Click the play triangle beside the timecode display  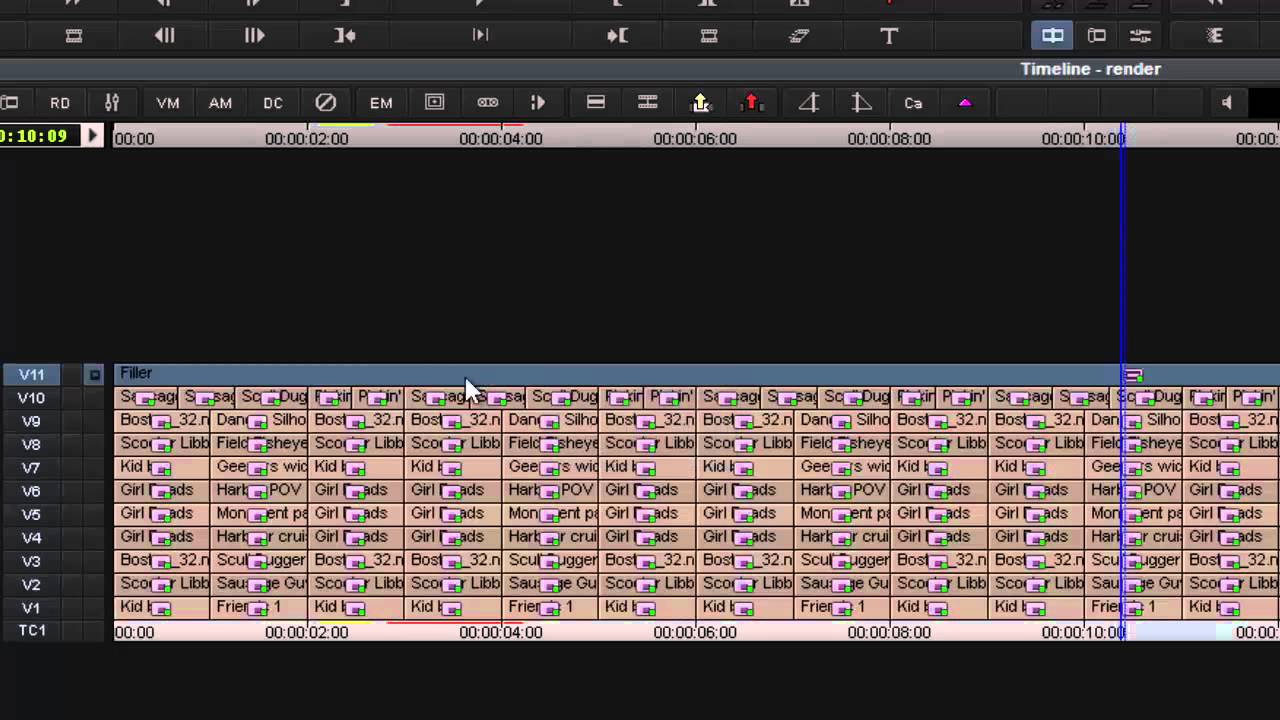click(x=92, y=135)
